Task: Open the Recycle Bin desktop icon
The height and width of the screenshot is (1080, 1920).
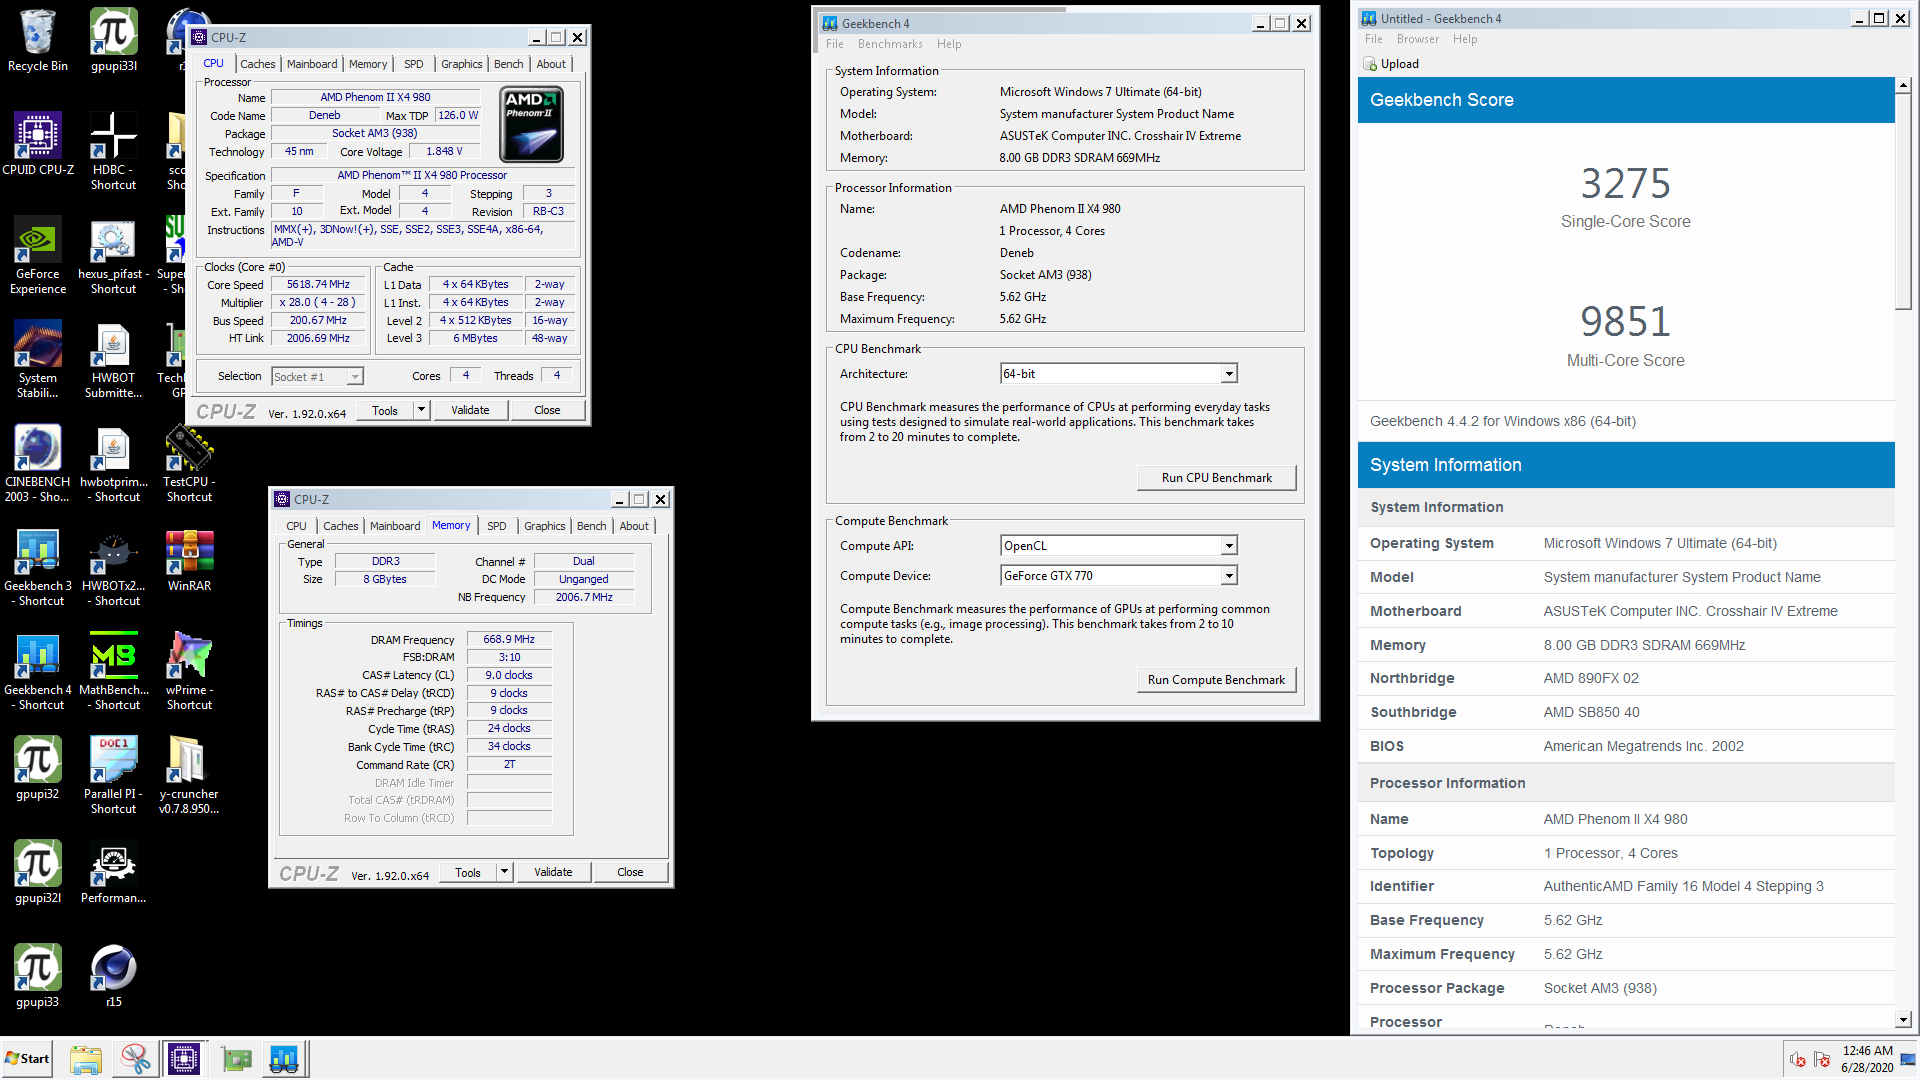Action: [38, 41]
